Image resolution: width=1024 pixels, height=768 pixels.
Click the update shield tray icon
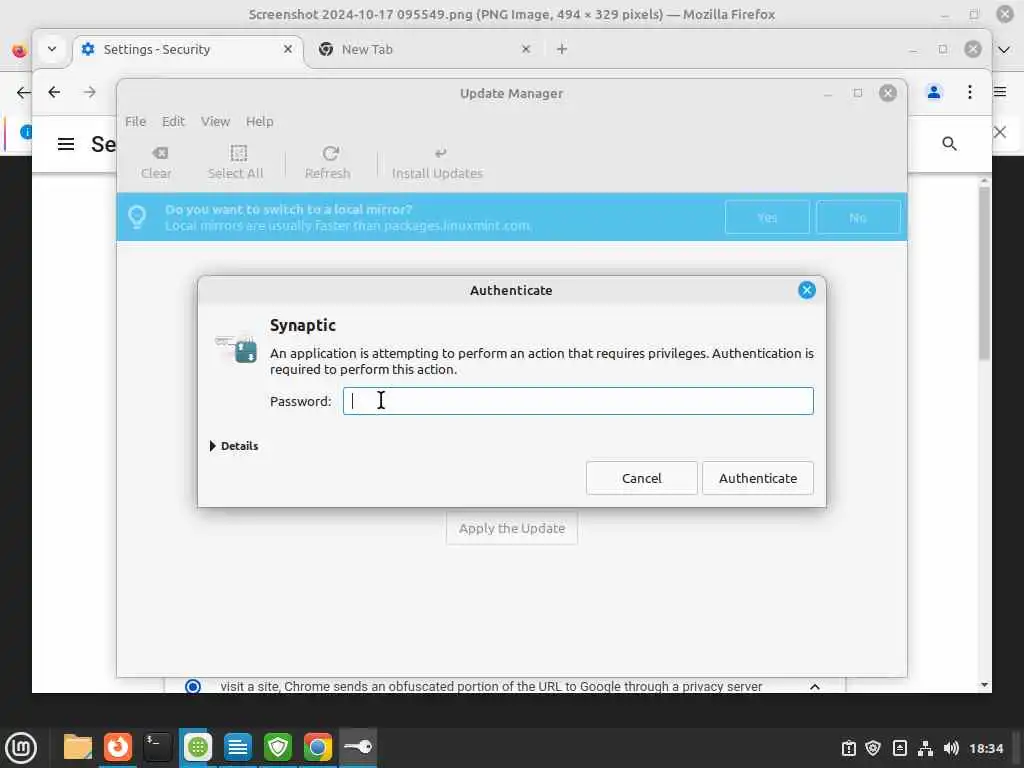click(873, 748)
